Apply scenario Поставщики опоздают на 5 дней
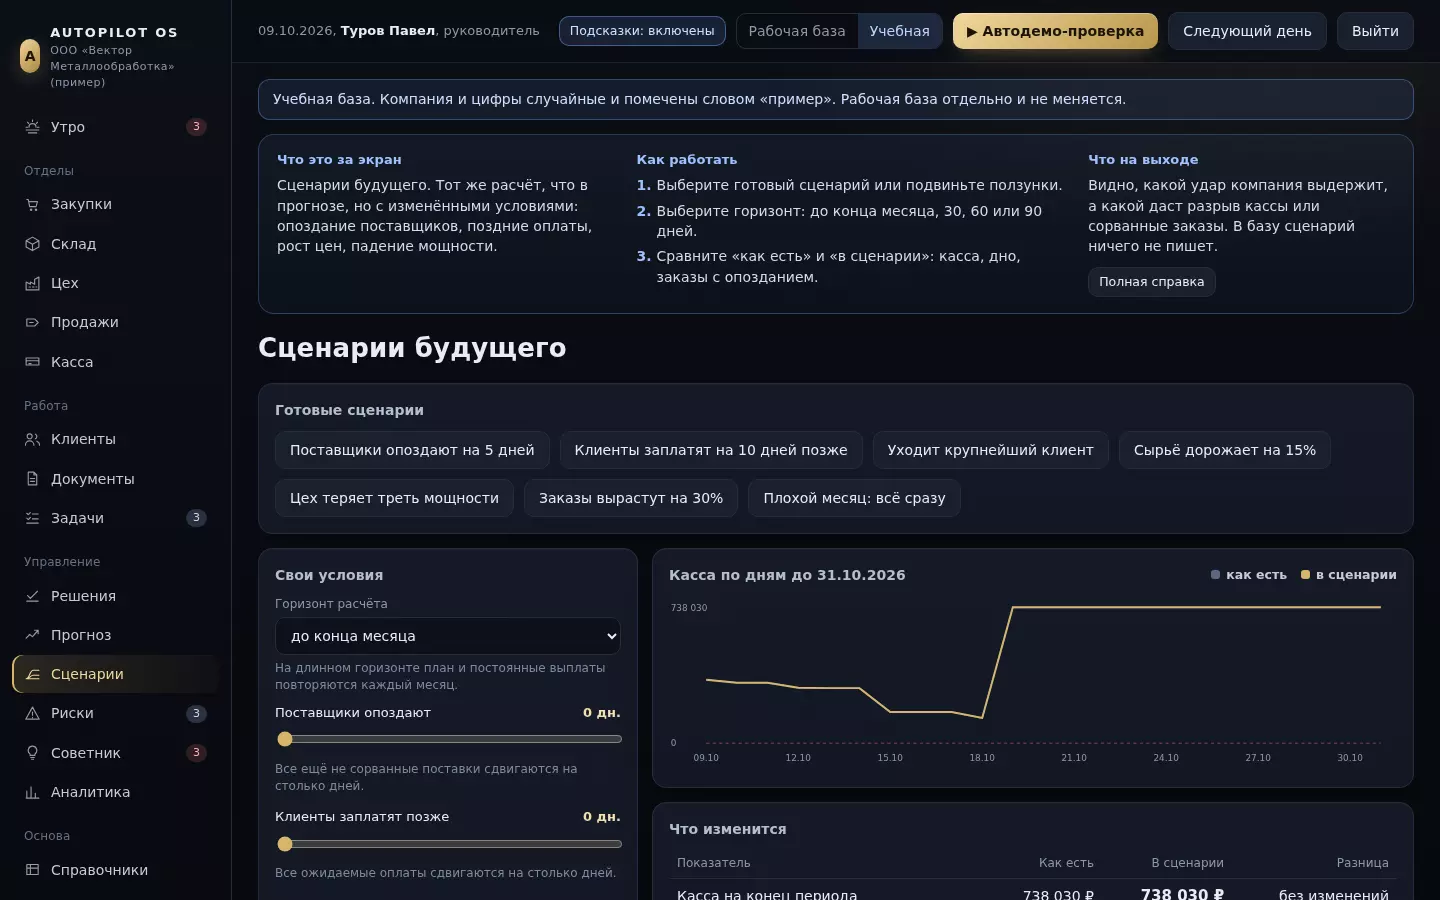The image size is (1440, 900). [x=412, y=450]
